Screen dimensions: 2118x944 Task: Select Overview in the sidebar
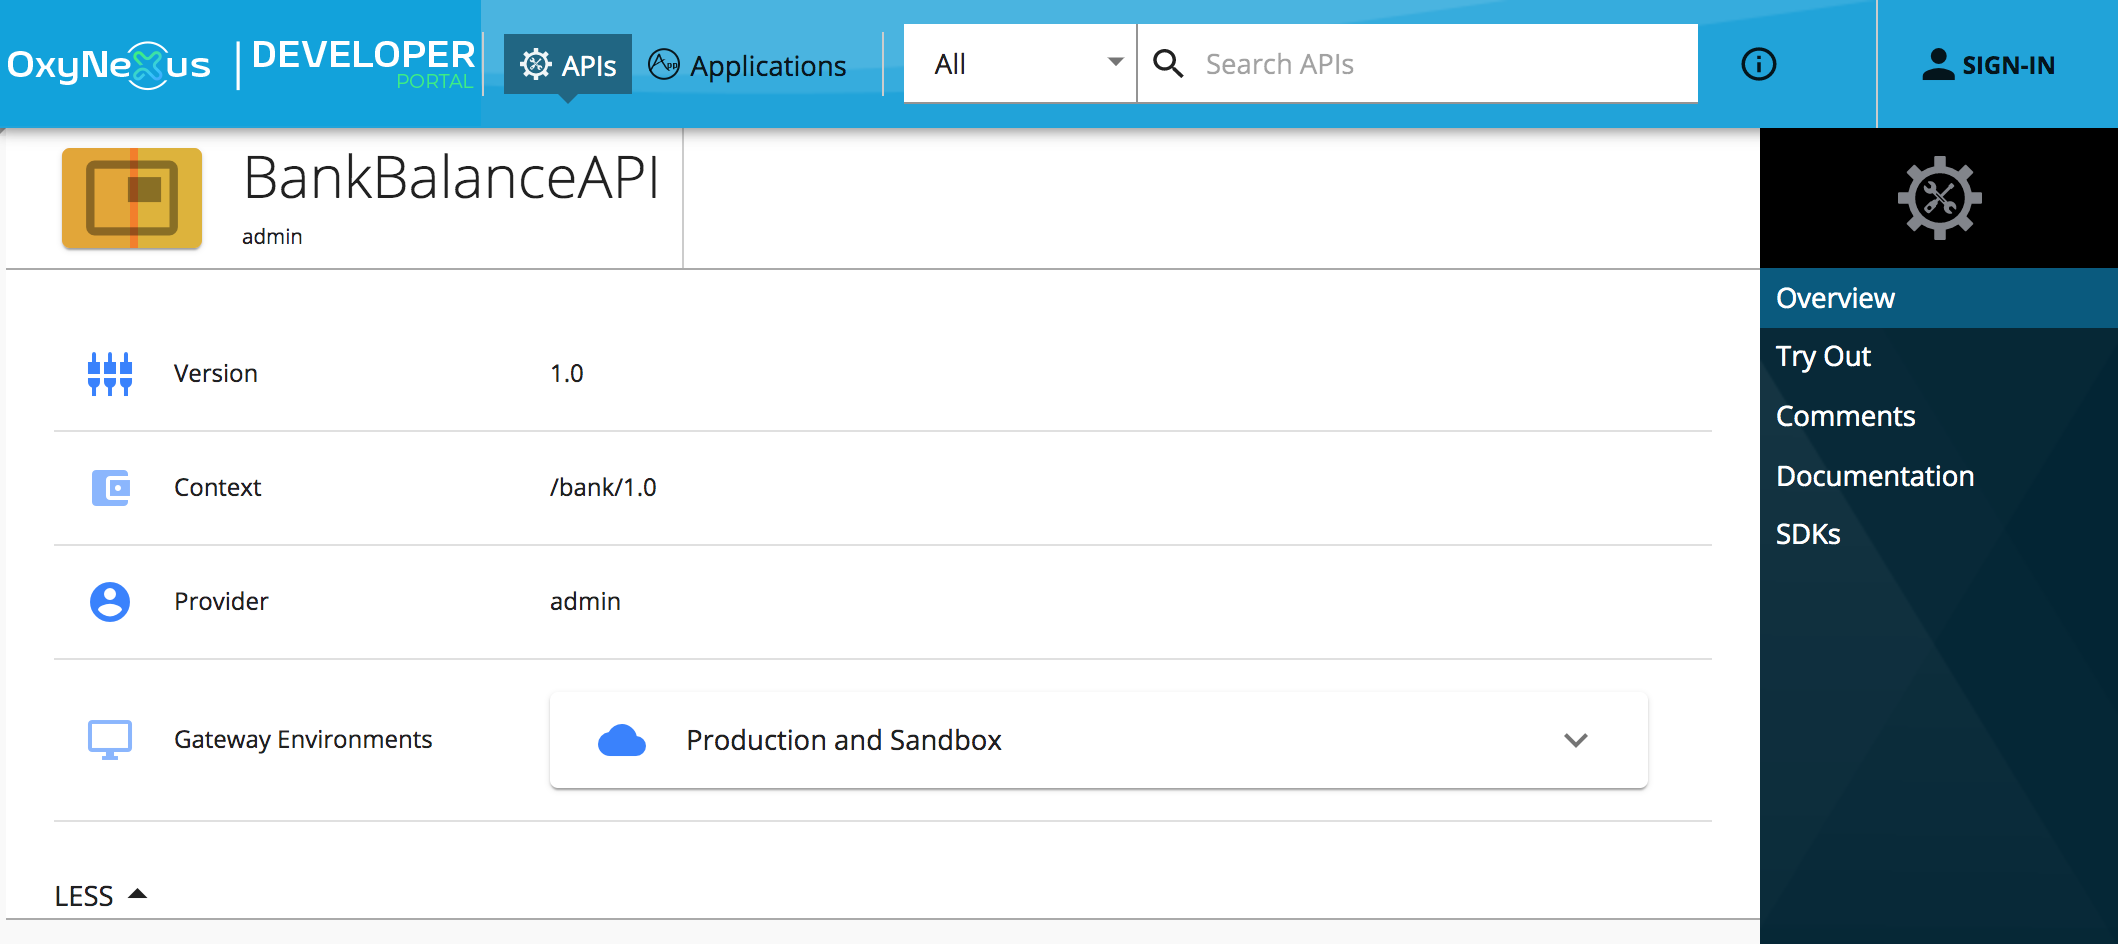pyautogui.click(x=1939, y=298)
